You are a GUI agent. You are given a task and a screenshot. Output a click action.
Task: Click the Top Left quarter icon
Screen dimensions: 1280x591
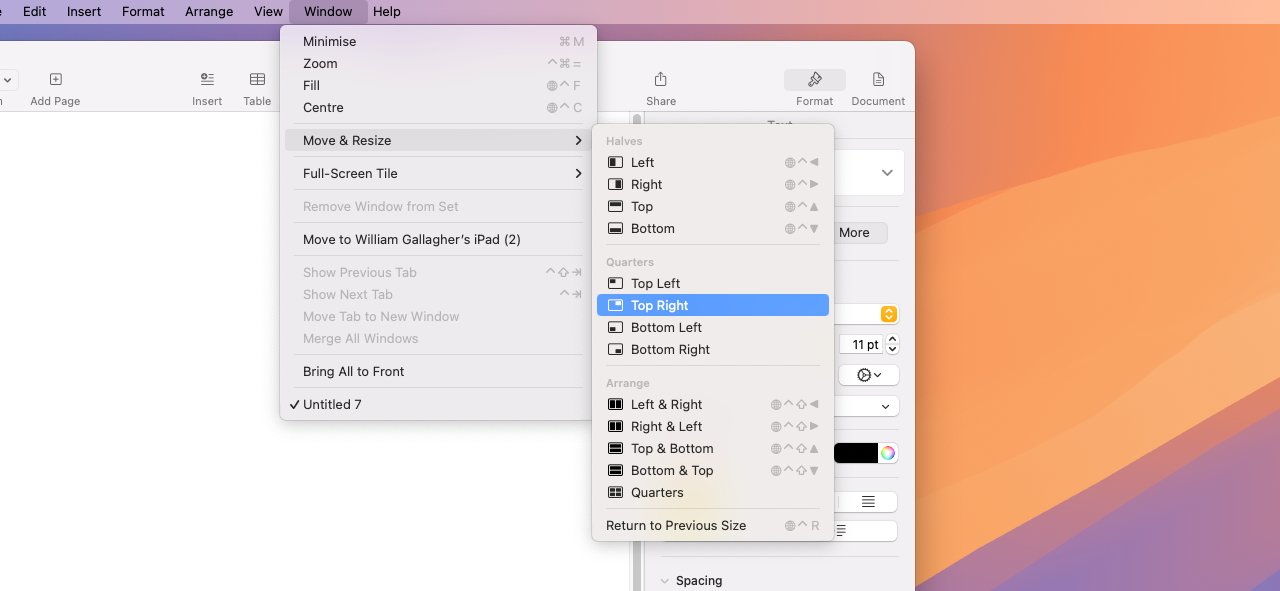615,283
